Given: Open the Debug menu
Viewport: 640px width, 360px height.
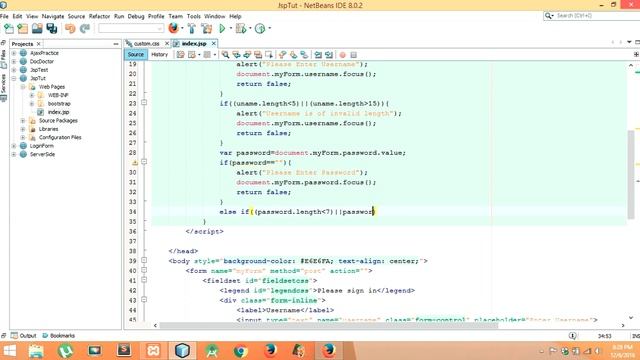Looking at the screenshot, I should point(136,16).
